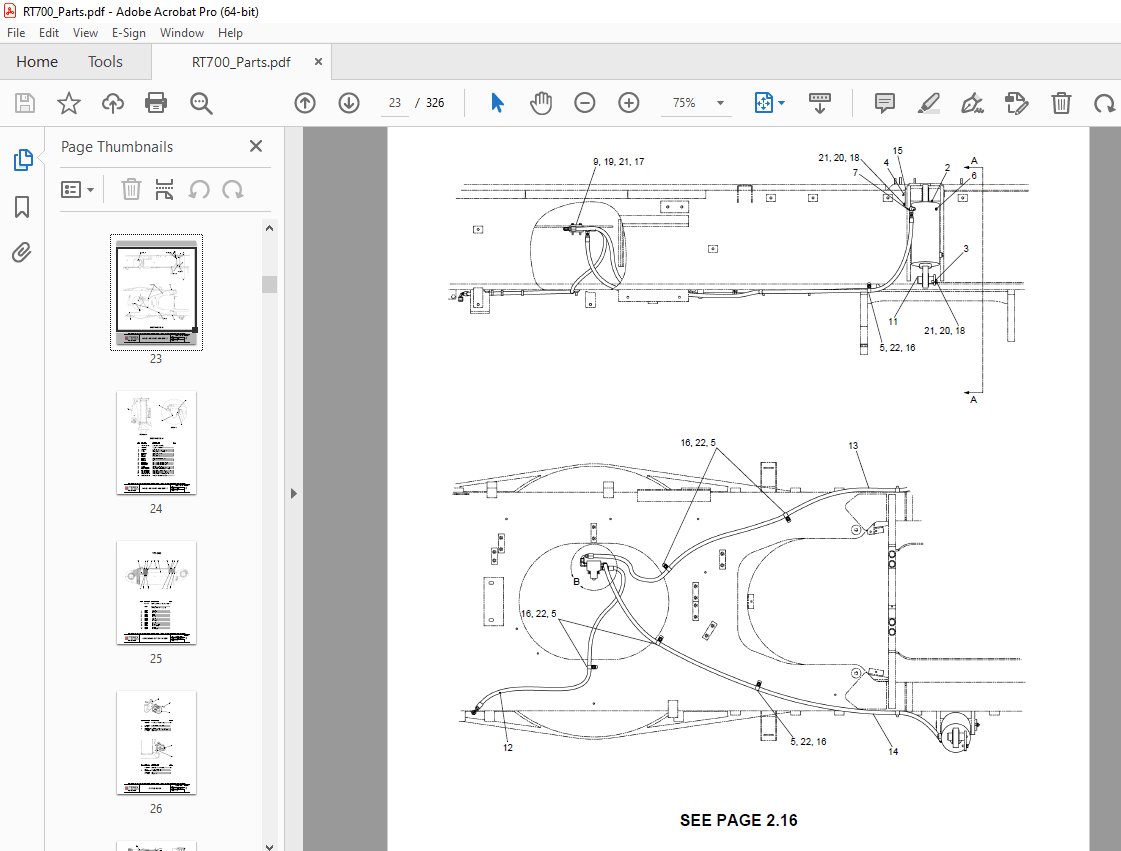1121x851 pixels.
Task: Go to next page with down arrow
Action: click(348, 103)
